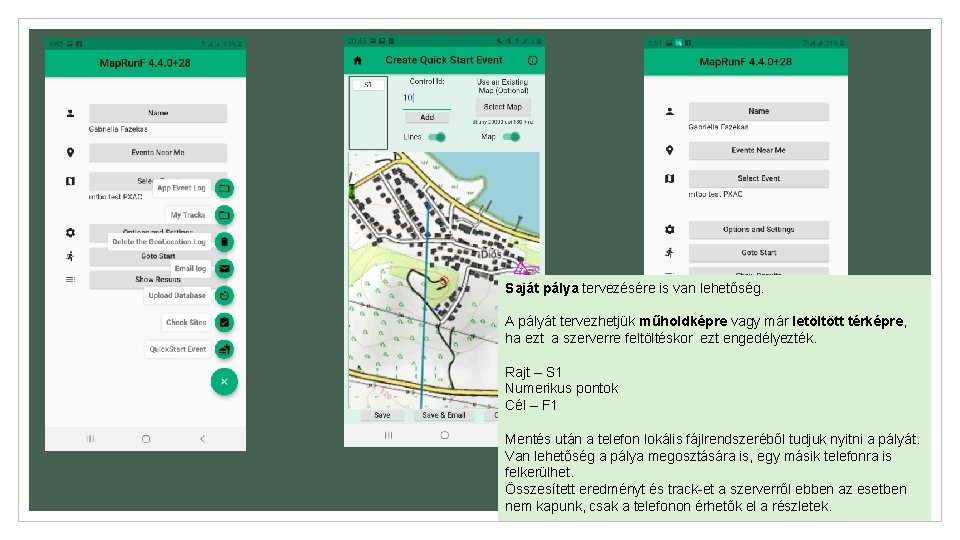The width and height of the screenshot is (960, 540).
Task: Toggle the Map switch
Action: [x=511, y=137]
